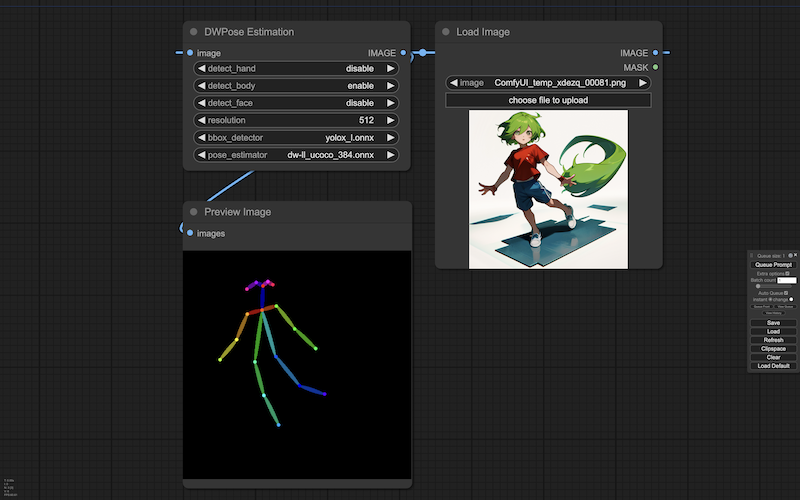
Task: Click the green MASK output port
Action: coord(655,67)
